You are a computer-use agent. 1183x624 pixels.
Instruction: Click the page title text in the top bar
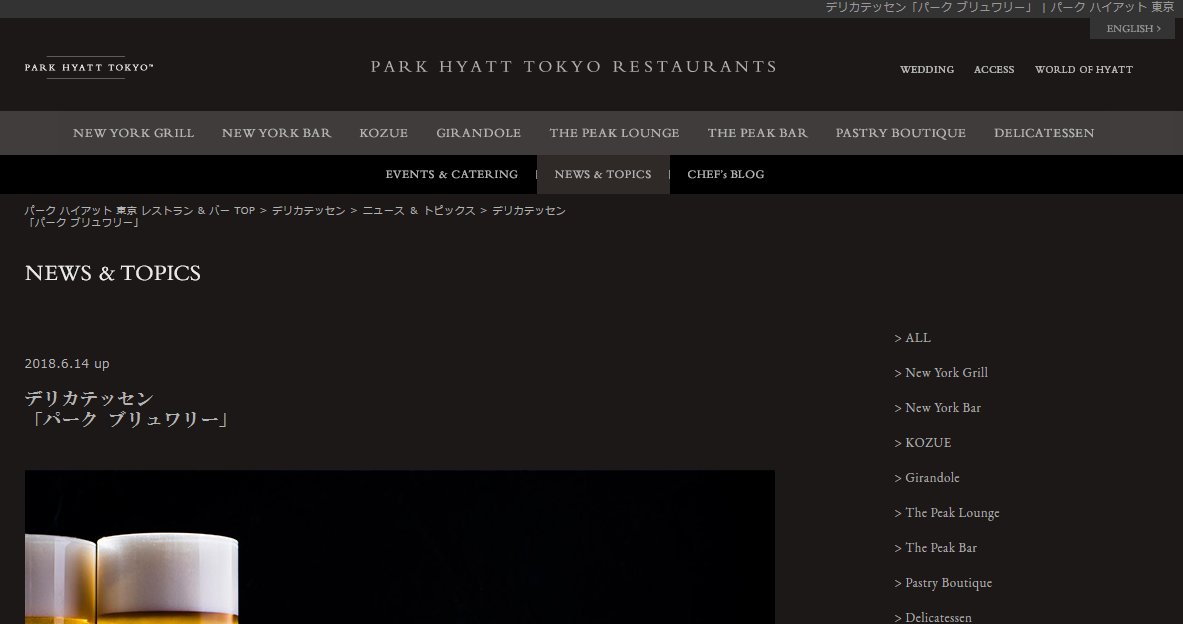(x=1000, y=8)
